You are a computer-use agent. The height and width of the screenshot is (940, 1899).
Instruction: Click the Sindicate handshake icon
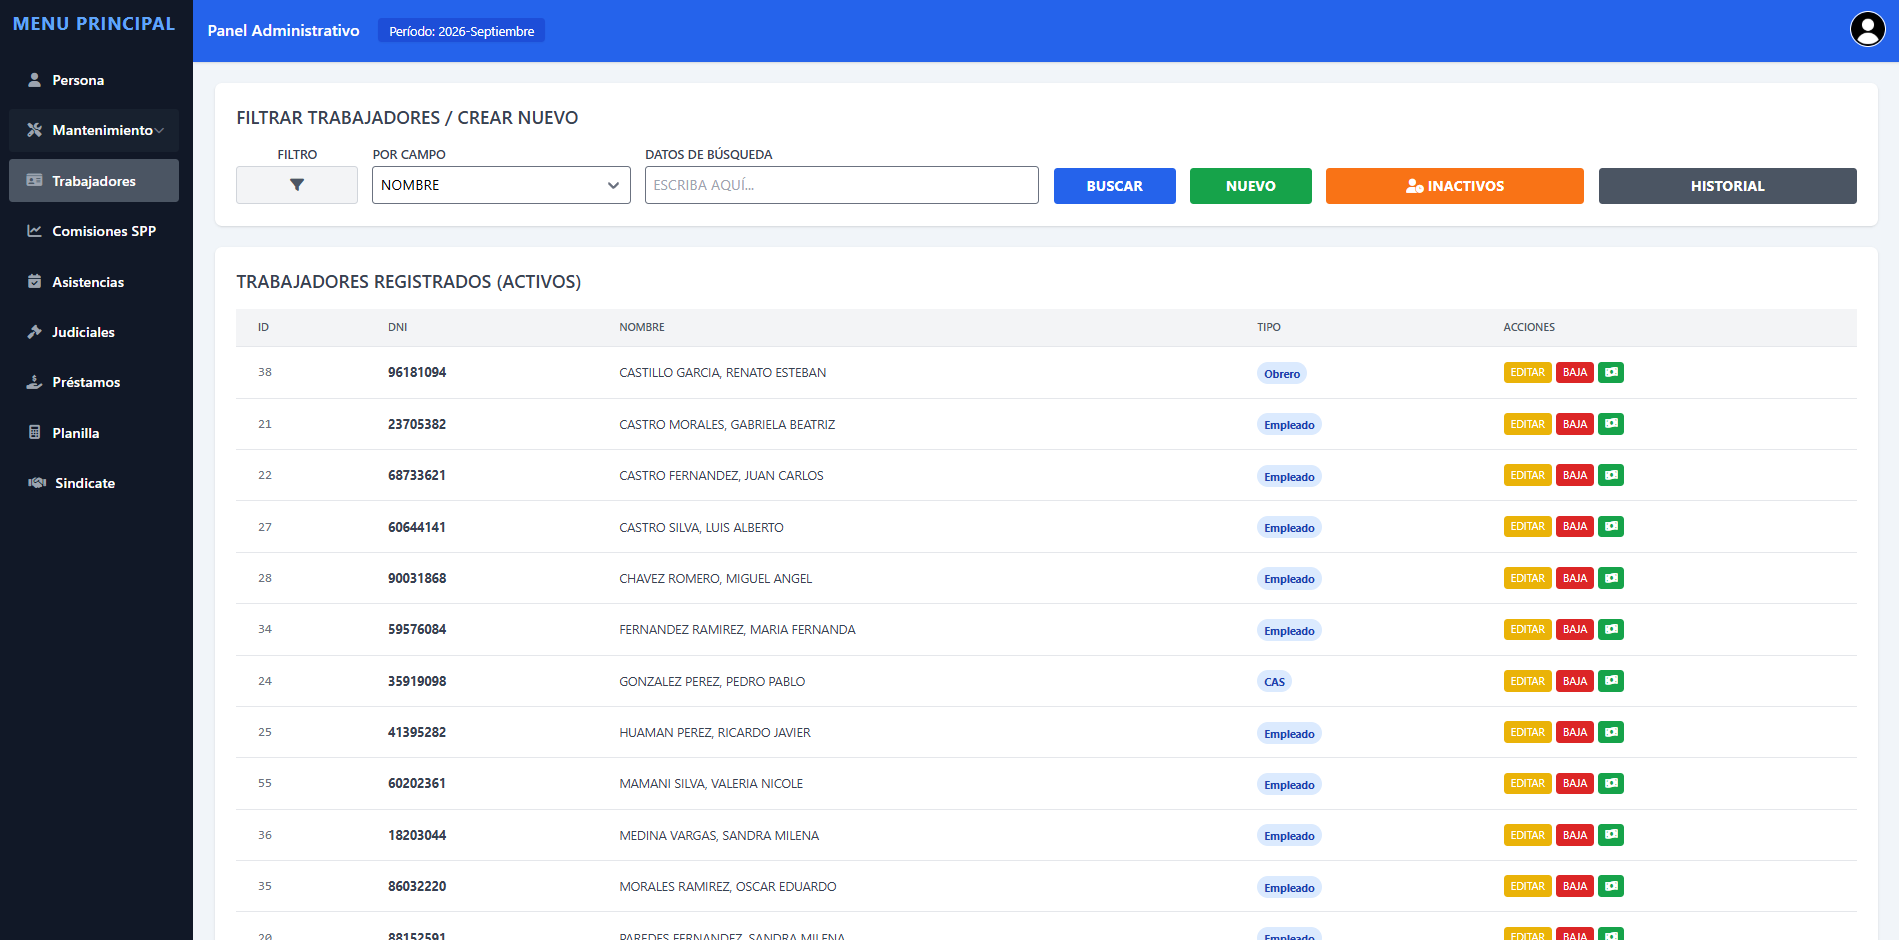pyautogui.click(x=37, y=483)
